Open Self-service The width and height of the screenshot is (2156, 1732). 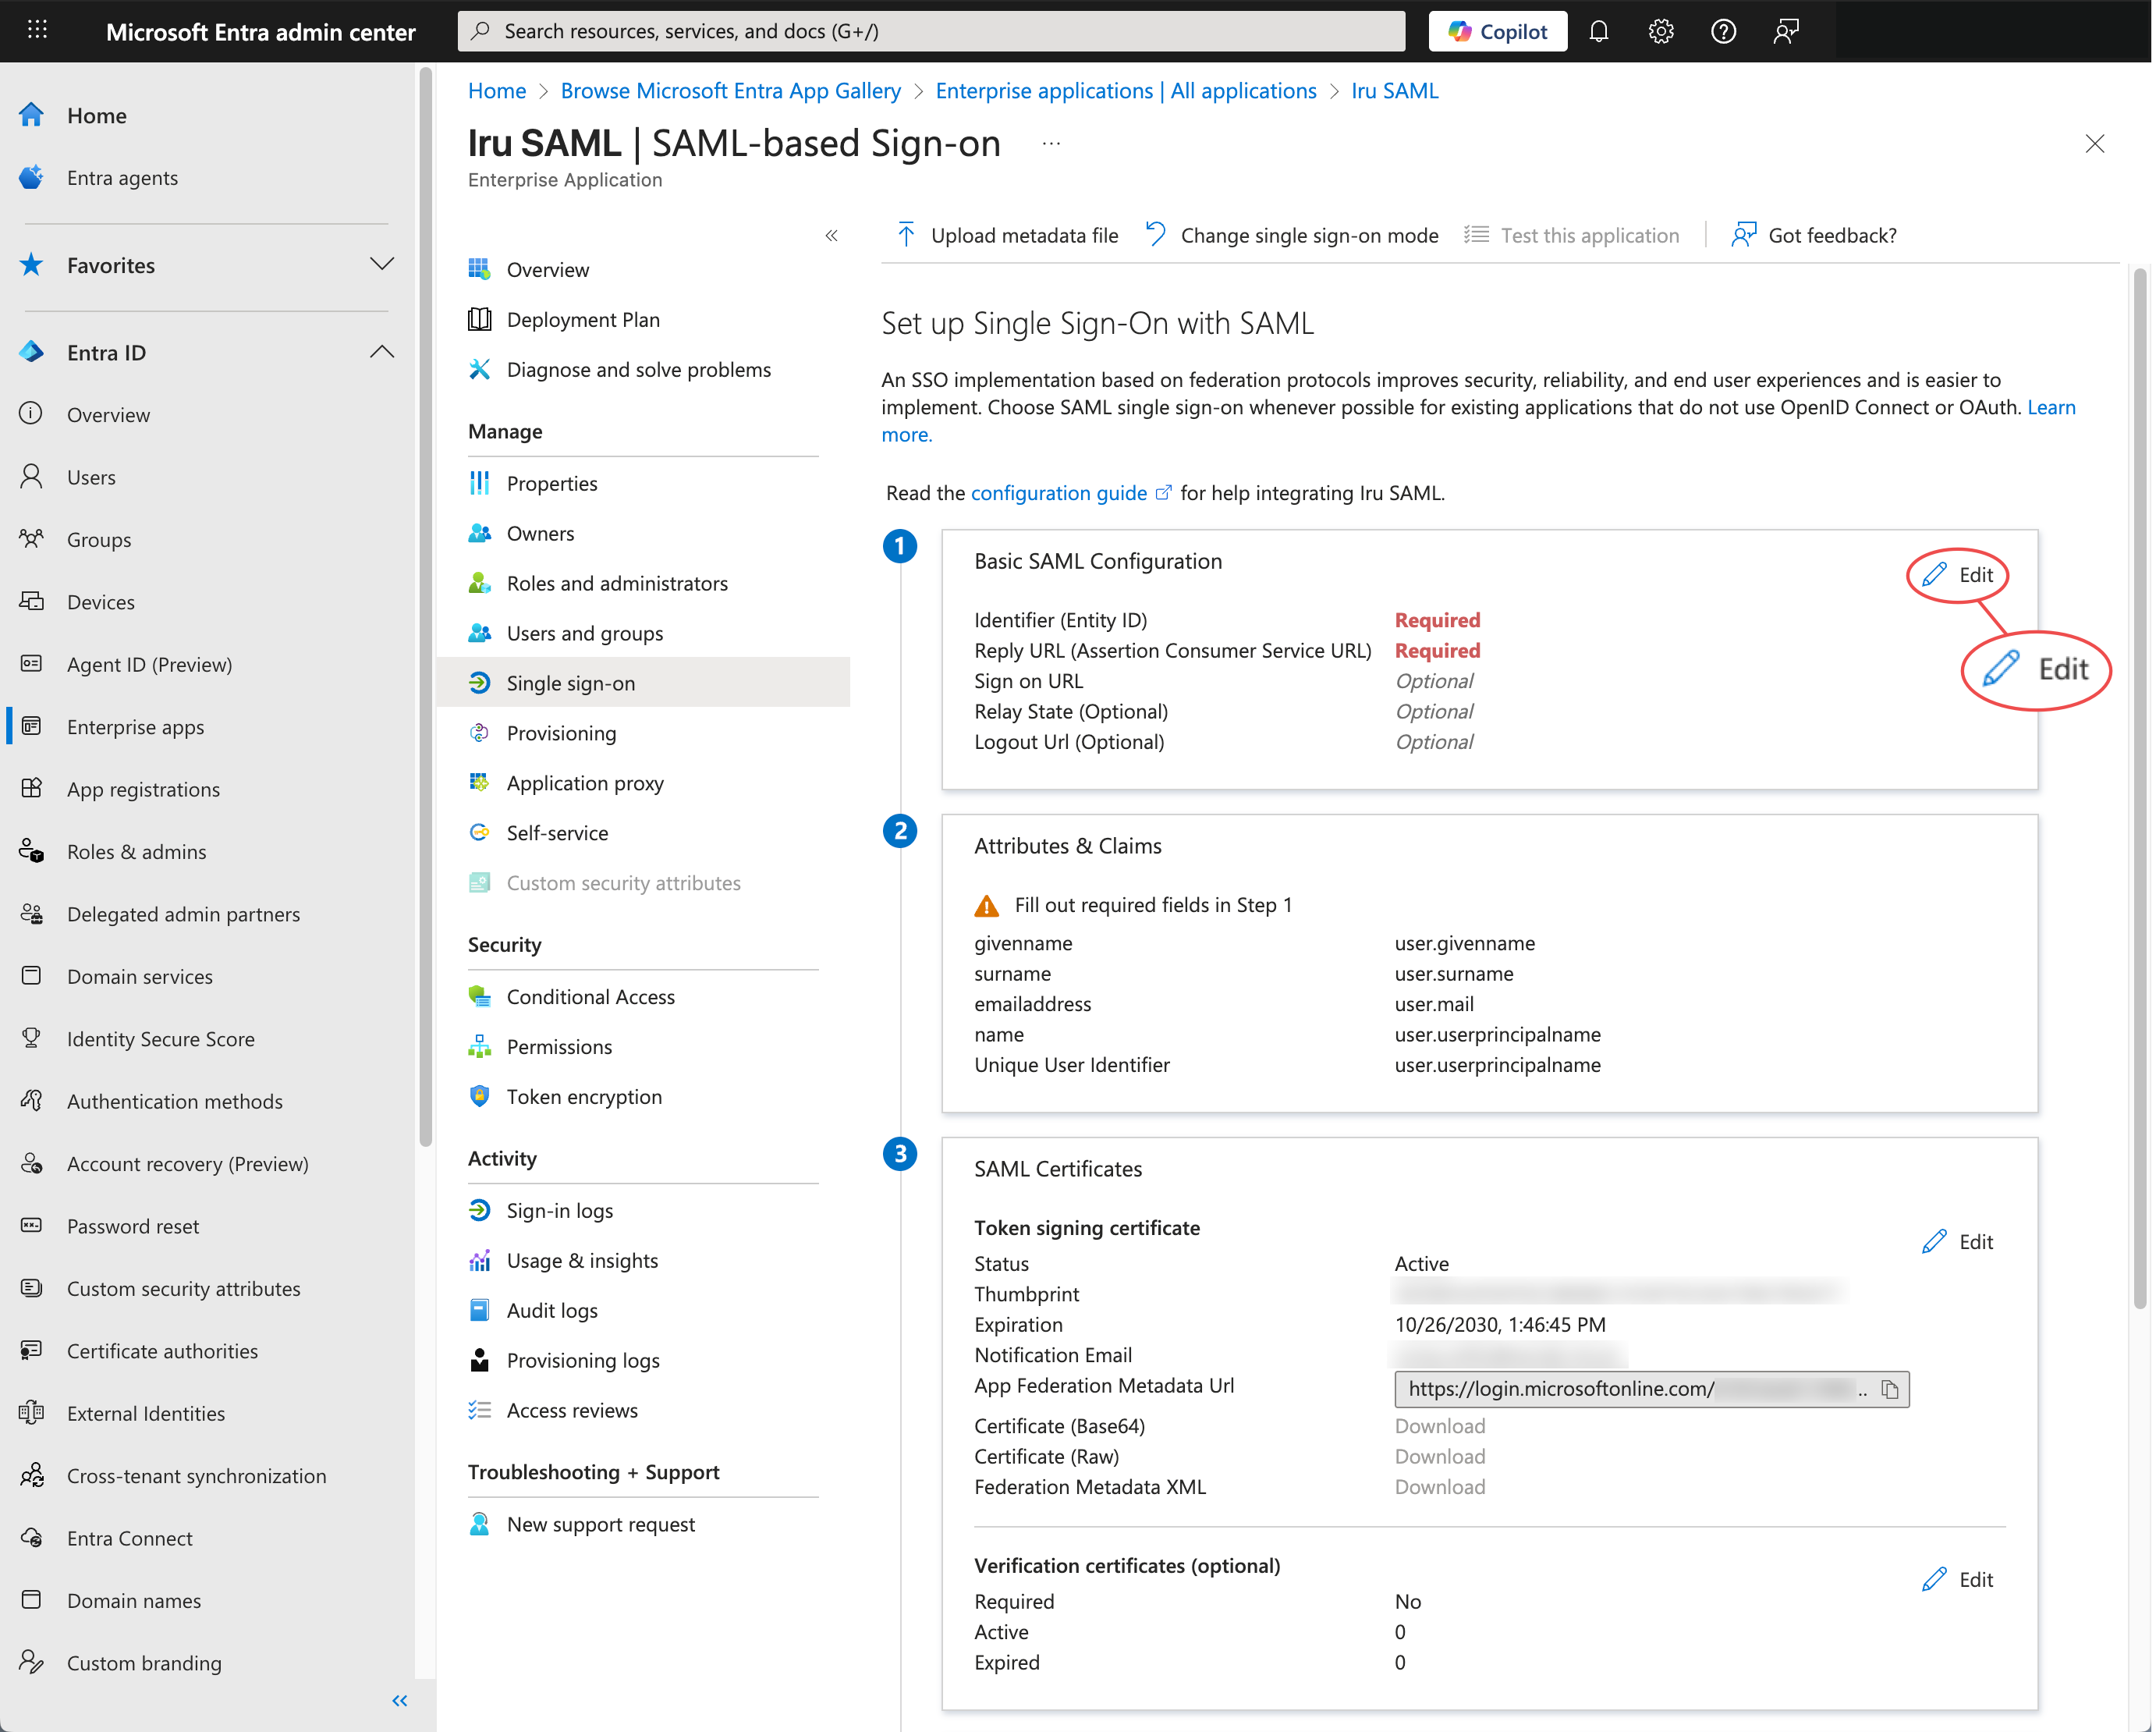tap(557, 834)
